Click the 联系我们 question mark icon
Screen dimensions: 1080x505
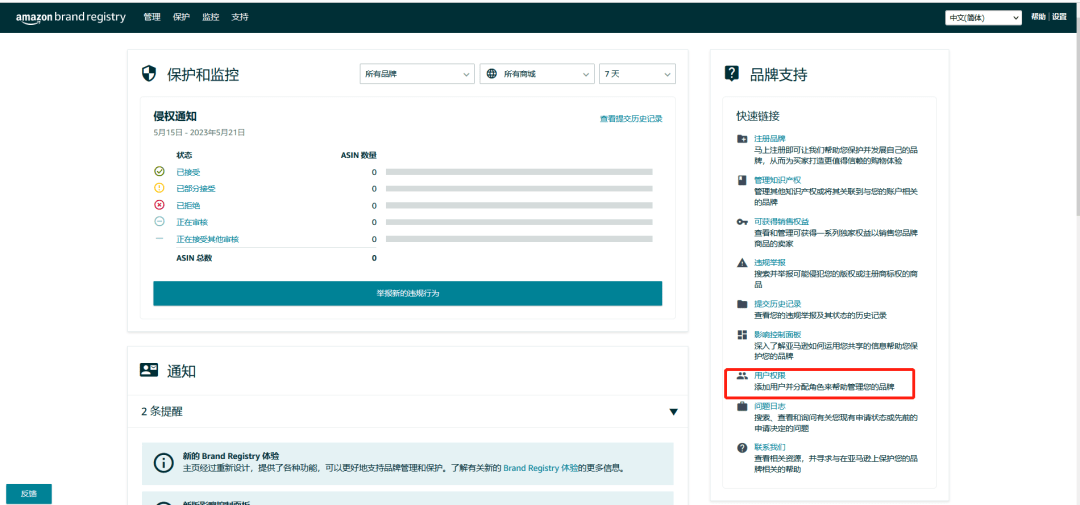point(742,448)
